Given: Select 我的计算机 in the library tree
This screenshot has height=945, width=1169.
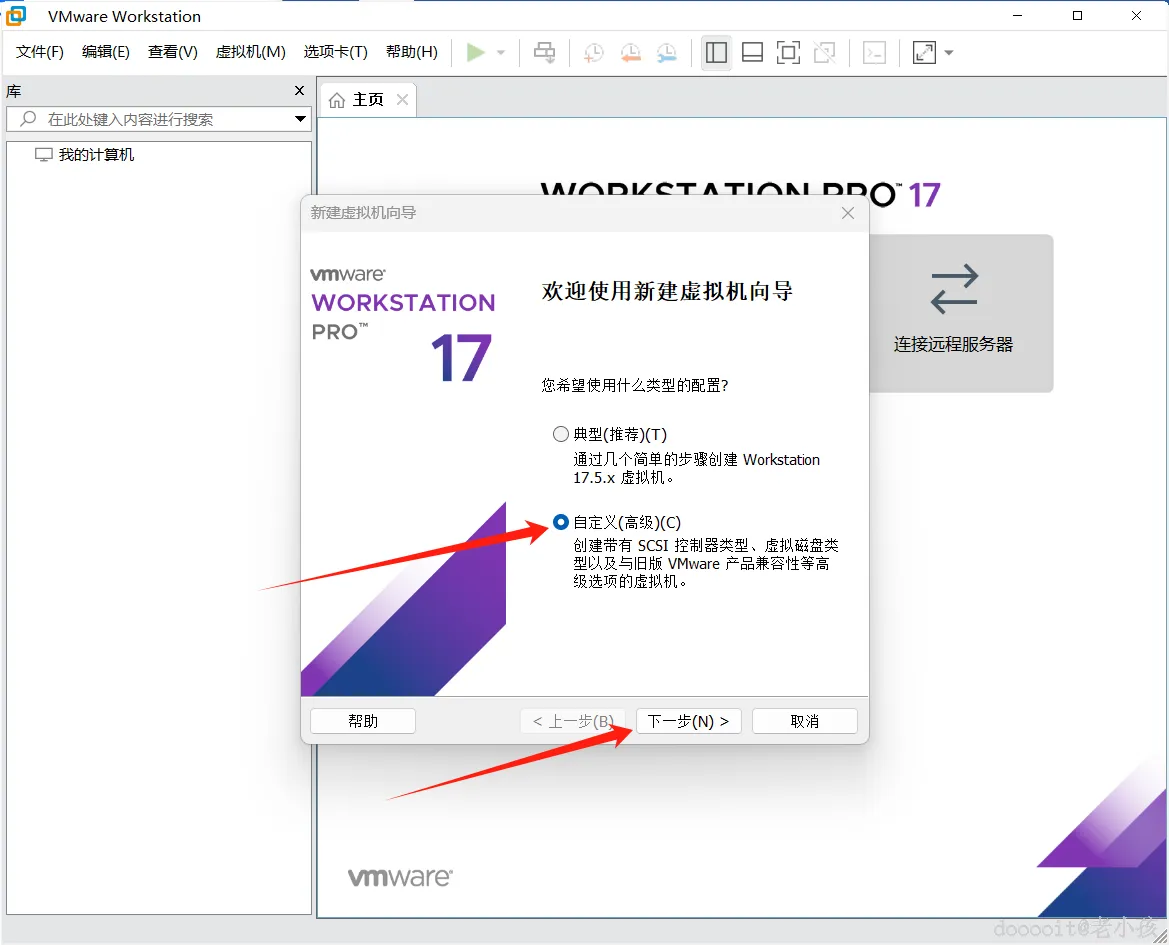Looking at the screenshot, I should tap(96, 154).
